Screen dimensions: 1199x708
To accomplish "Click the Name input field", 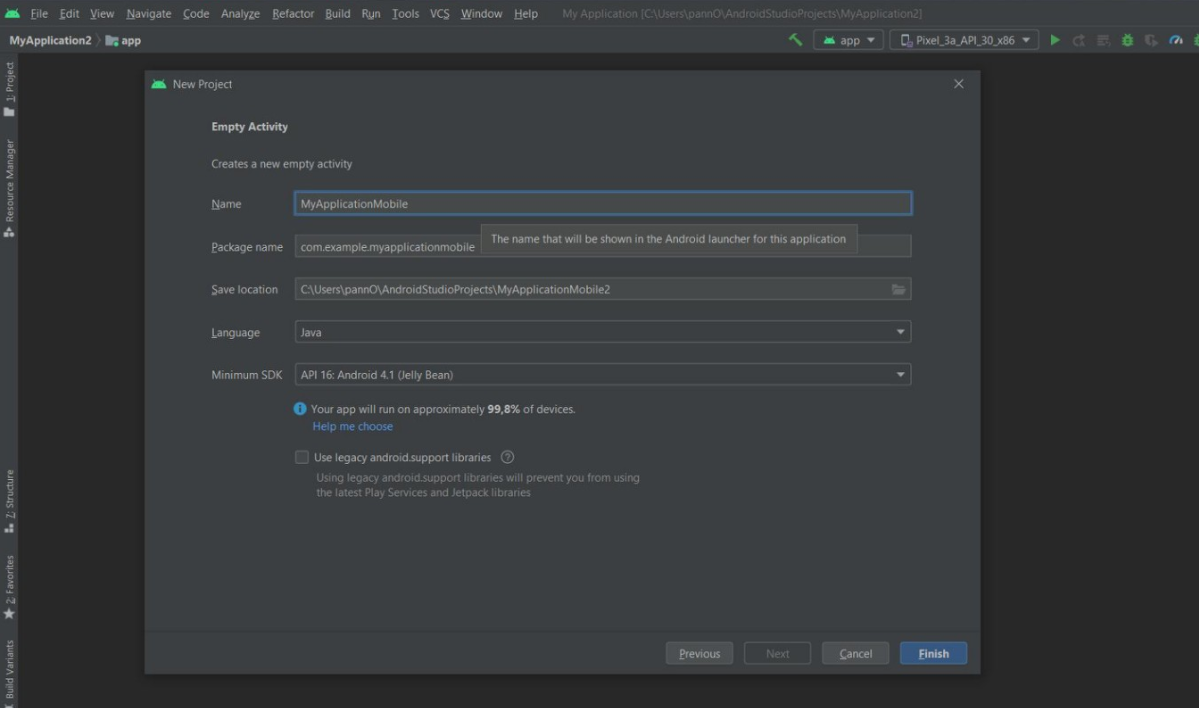I will pyautogui.click(x=603, y=203).
